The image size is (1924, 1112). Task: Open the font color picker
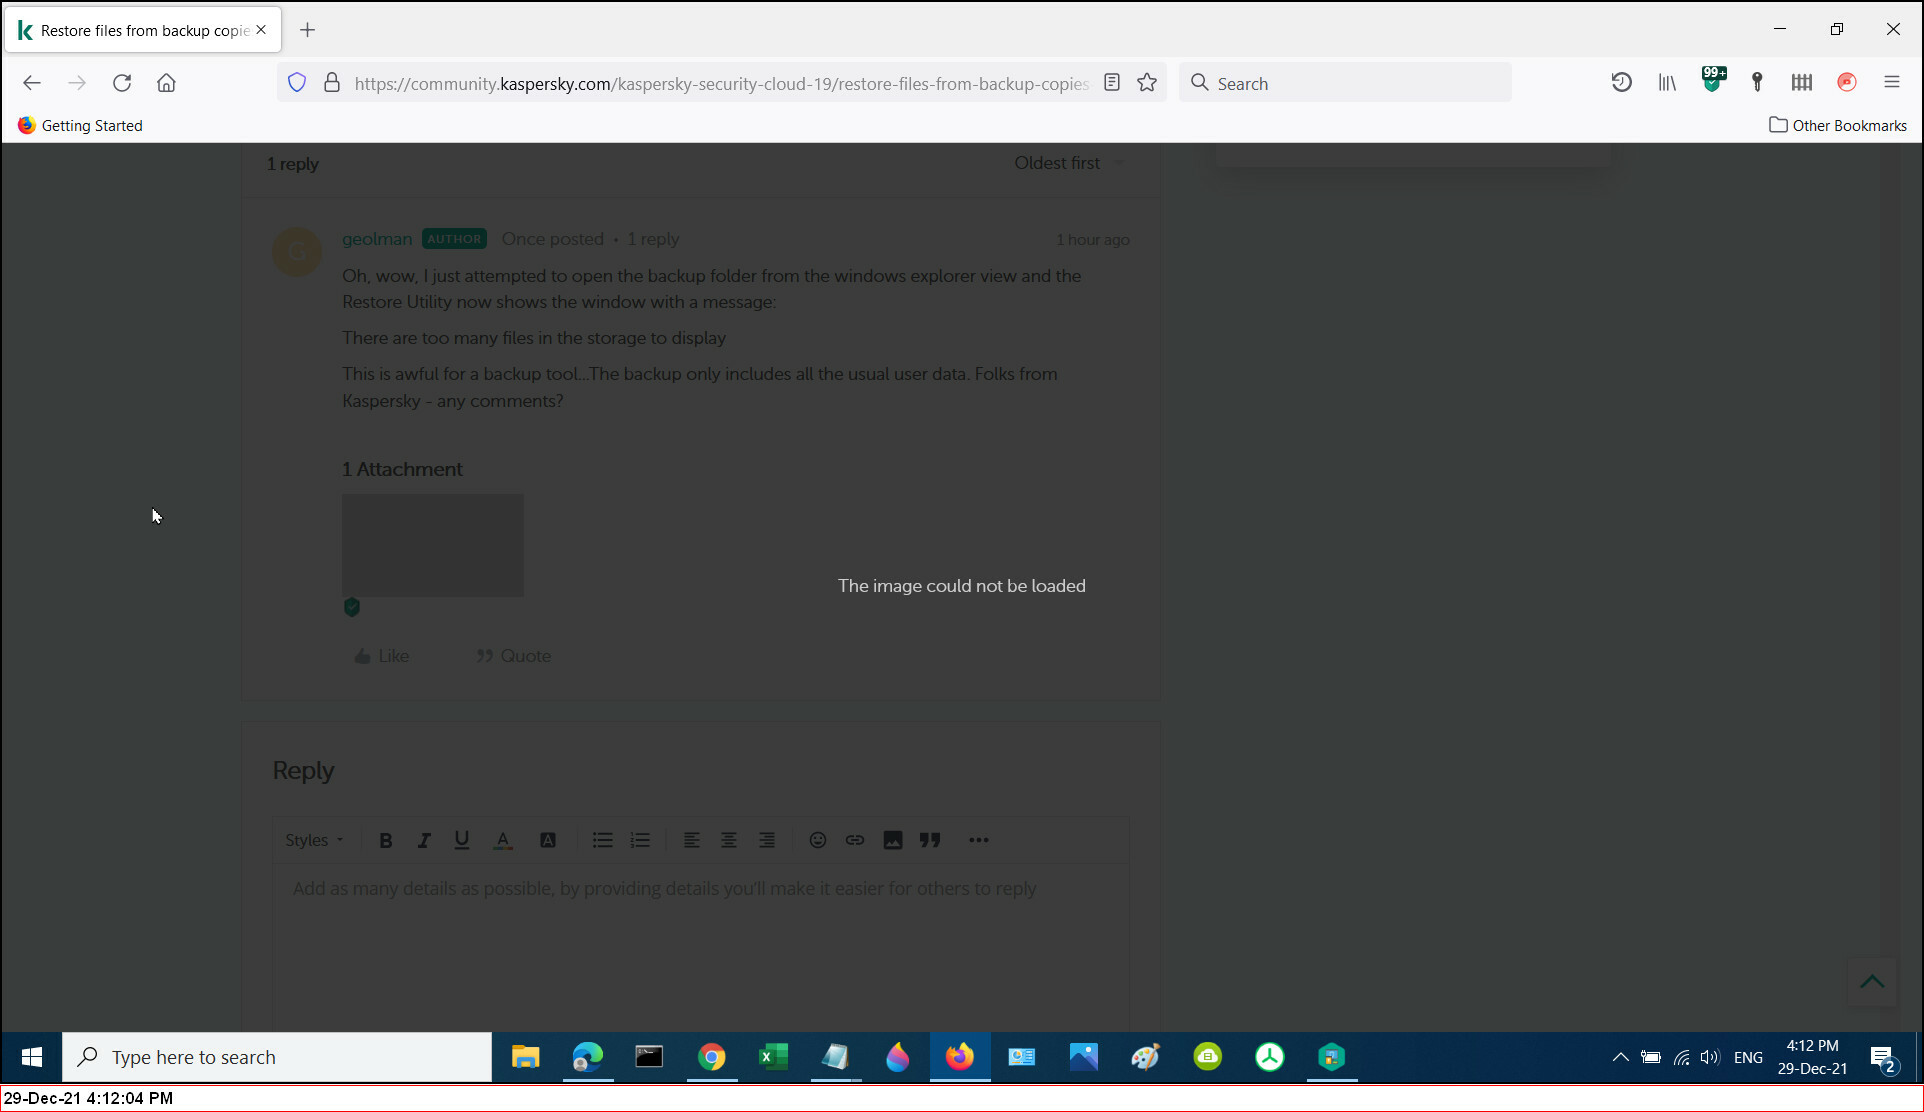click(503, 840)
